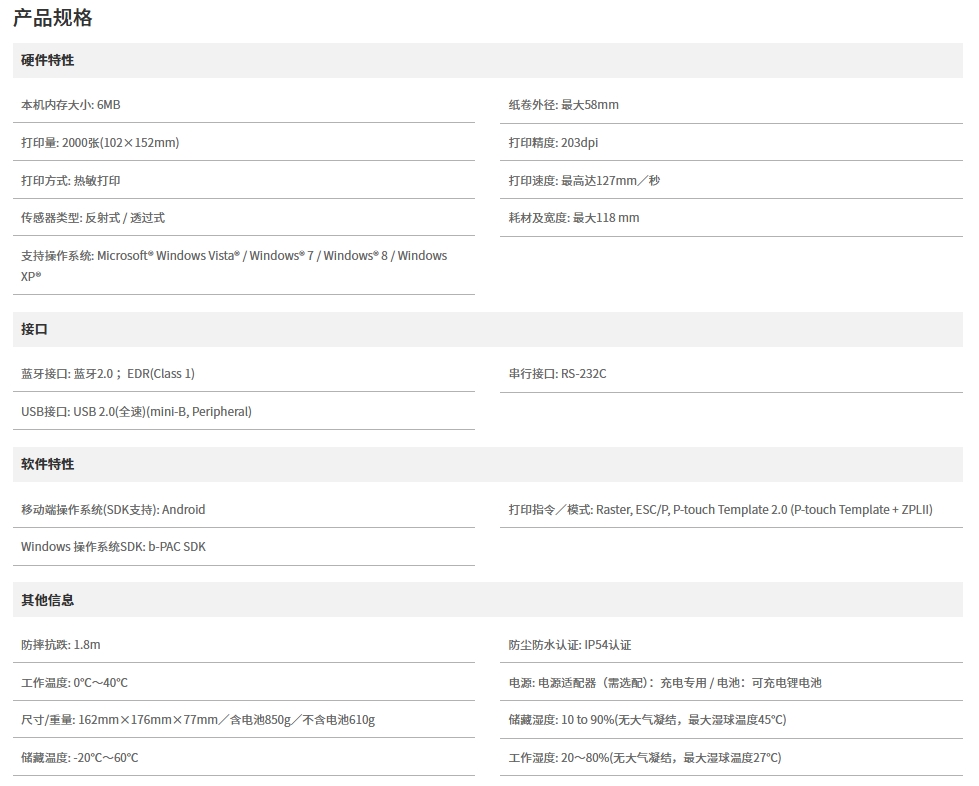Click the 支持操作系统 Windows text
Viewport: 979px width, 786px height.
[x=234, y=256]
